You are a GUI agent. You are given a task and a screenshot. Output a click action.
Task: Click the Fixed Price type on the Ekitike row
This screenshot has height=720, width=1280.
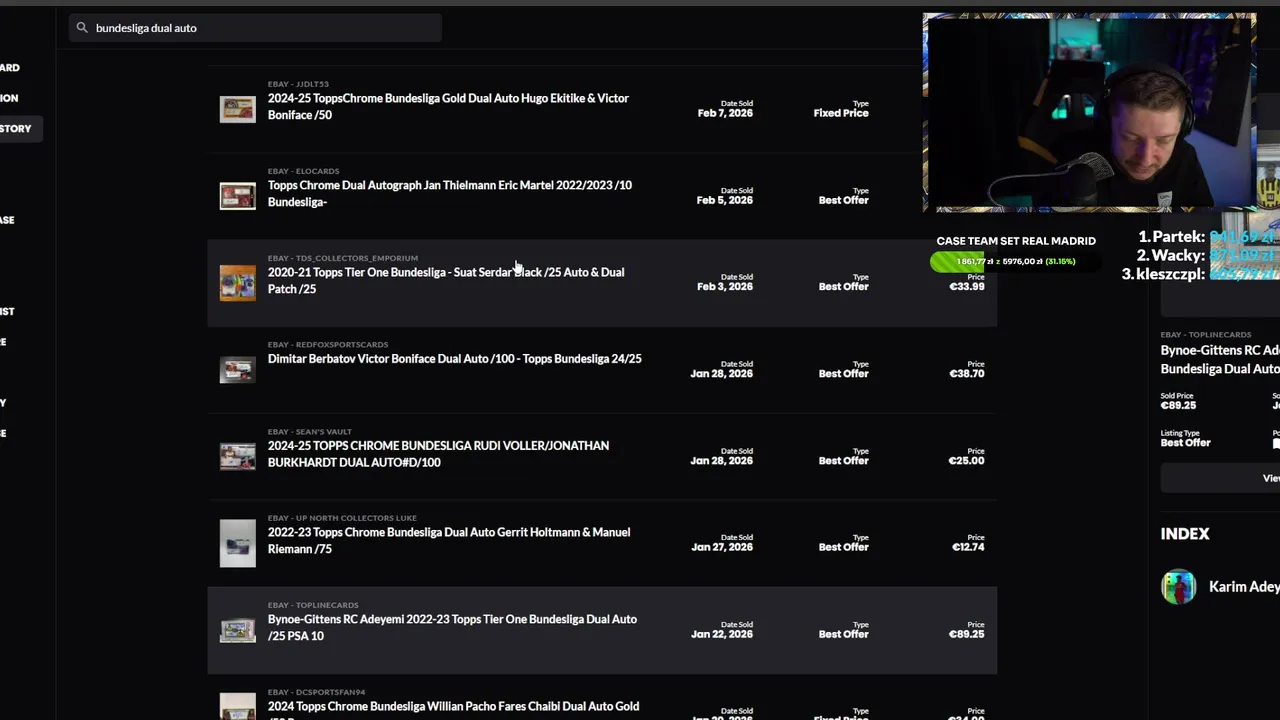click(x=841, y=113)
